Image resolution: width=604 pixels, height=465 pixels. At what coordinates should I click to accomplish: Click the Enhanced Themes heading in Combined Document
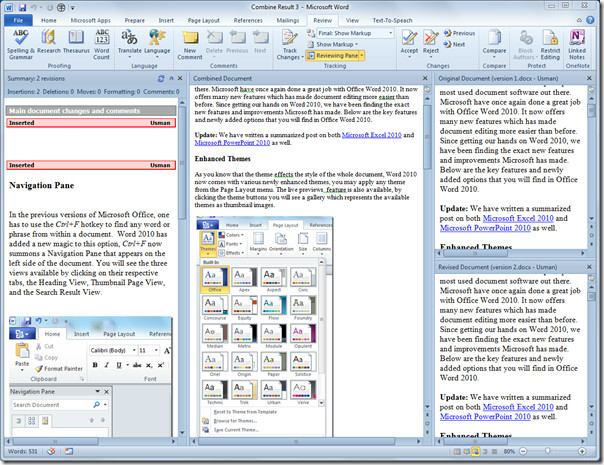coord(222,159)
